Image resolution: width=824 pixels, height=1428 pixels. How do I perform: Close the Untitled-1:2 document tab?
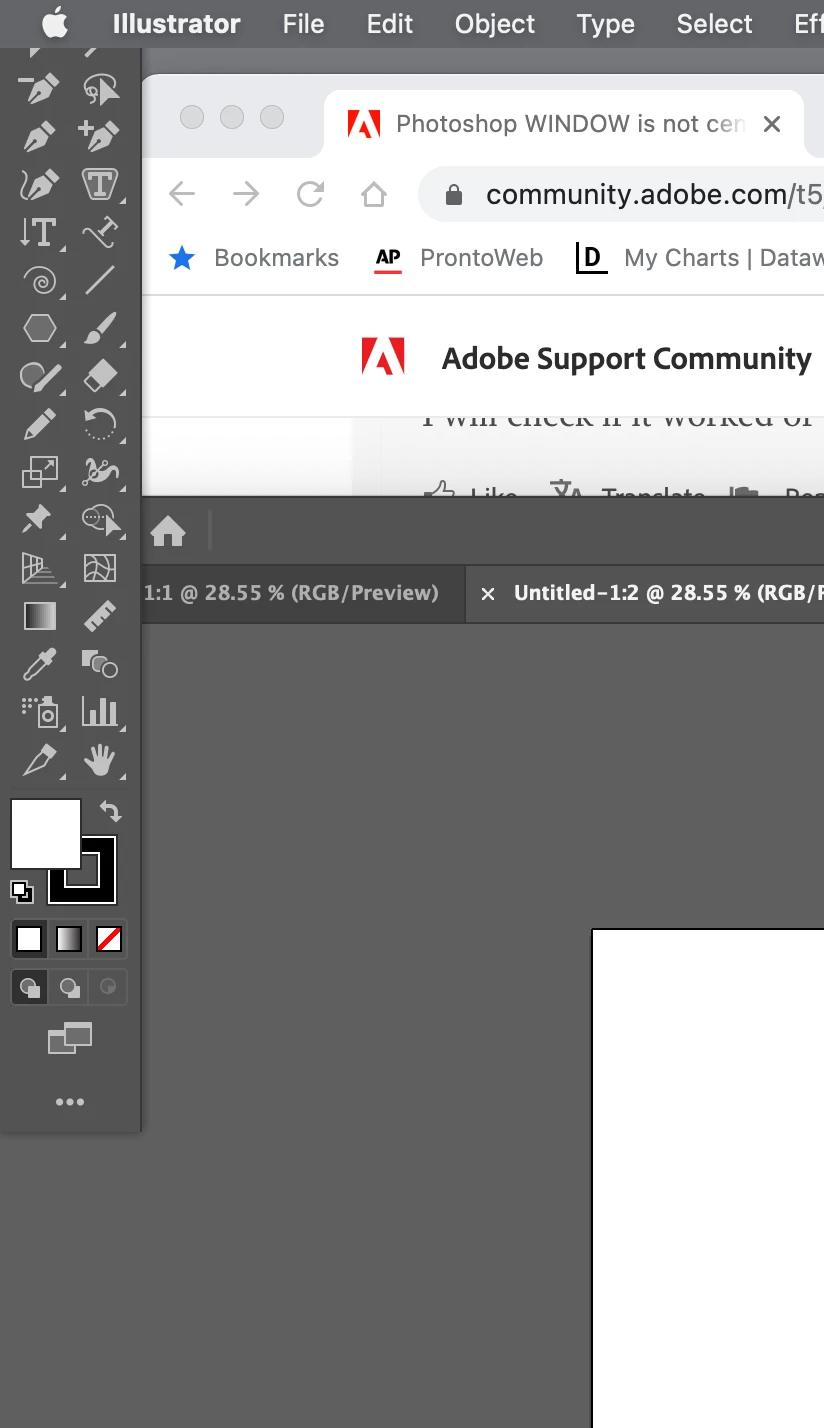488,594
